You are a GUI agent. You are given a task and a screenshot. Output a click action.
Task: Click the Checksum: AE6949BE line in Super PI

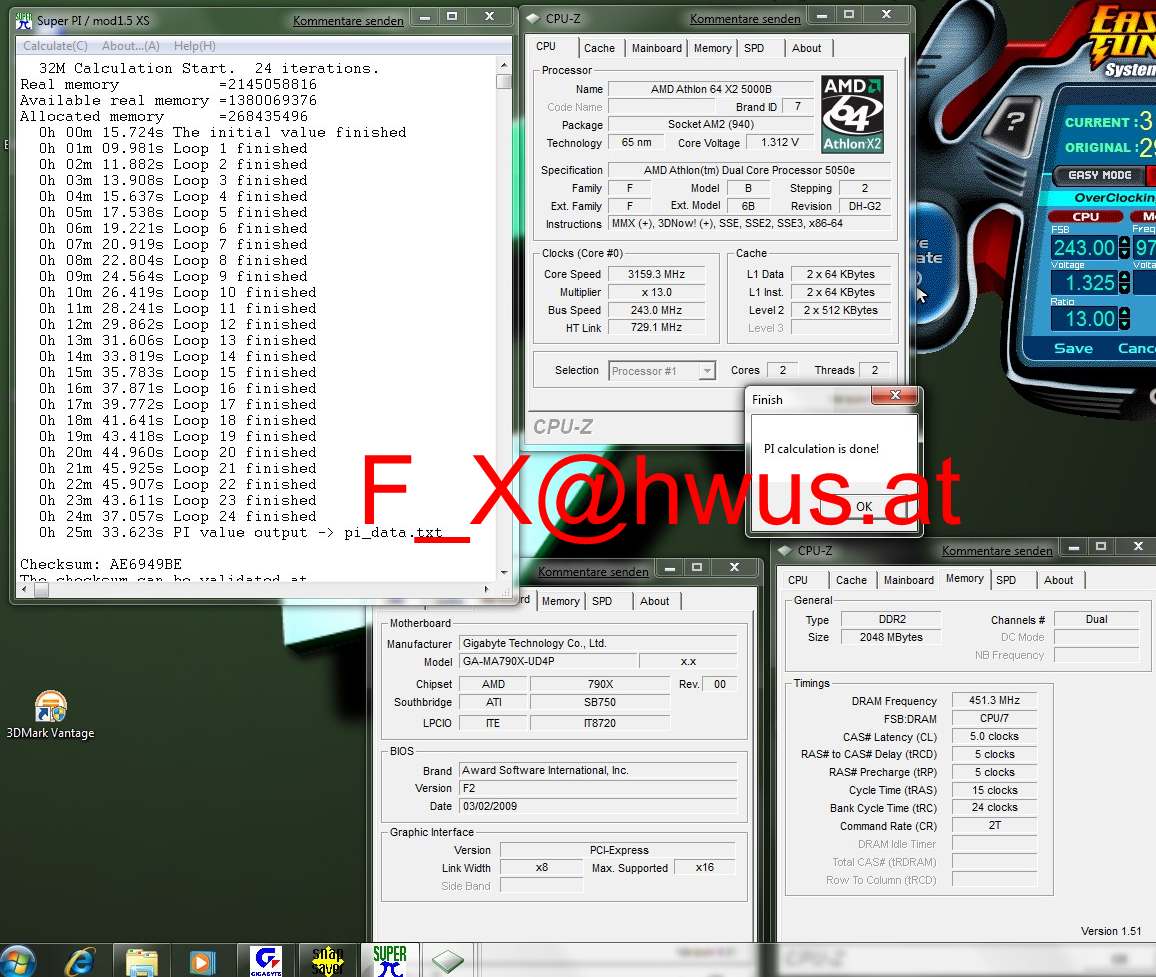(x=101, y=564)
